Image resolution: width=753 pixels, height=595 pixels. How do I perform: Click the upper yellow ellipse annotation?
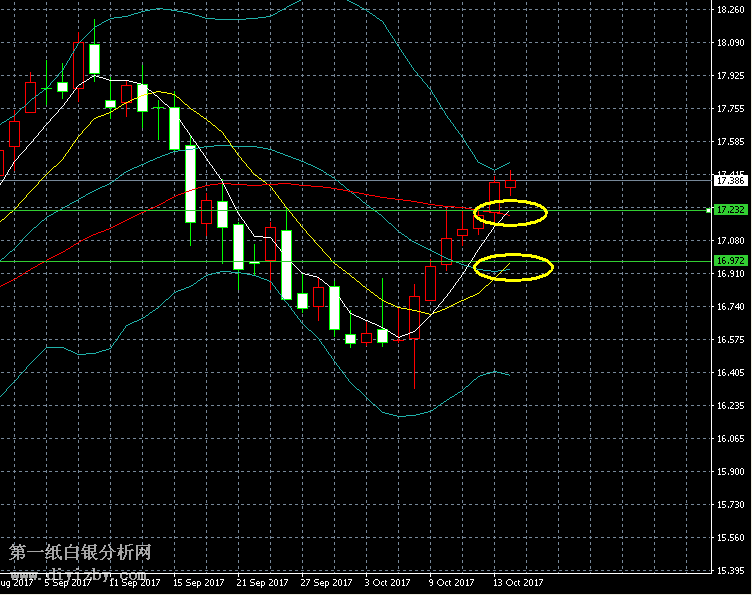(510, 212)
